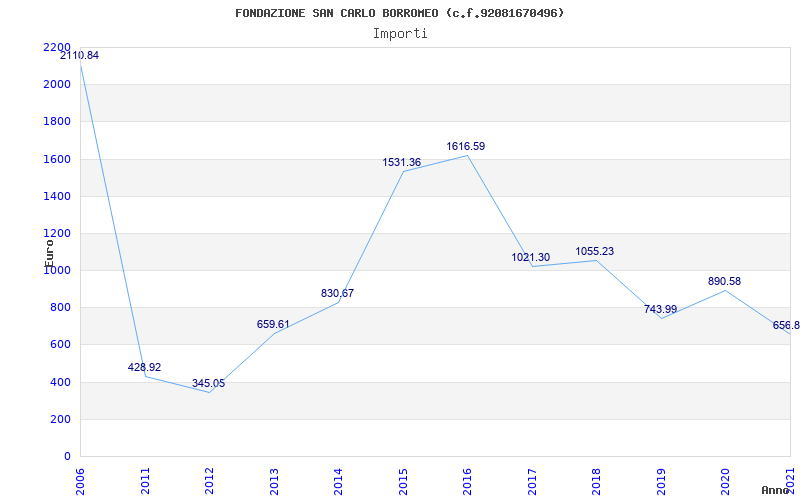Viewport: 800px width, 500px height.
Task: Click the 2015 x-axis label
Action: click(x=403, y=481)
